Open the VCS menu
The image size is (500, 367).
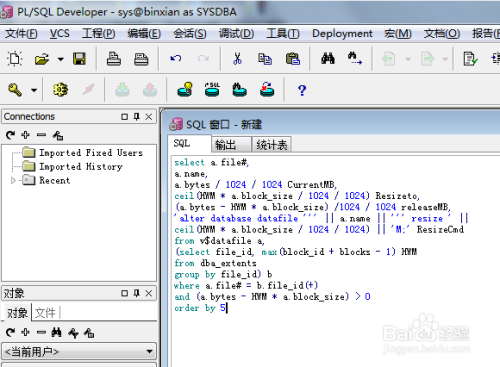coord(60,34)
